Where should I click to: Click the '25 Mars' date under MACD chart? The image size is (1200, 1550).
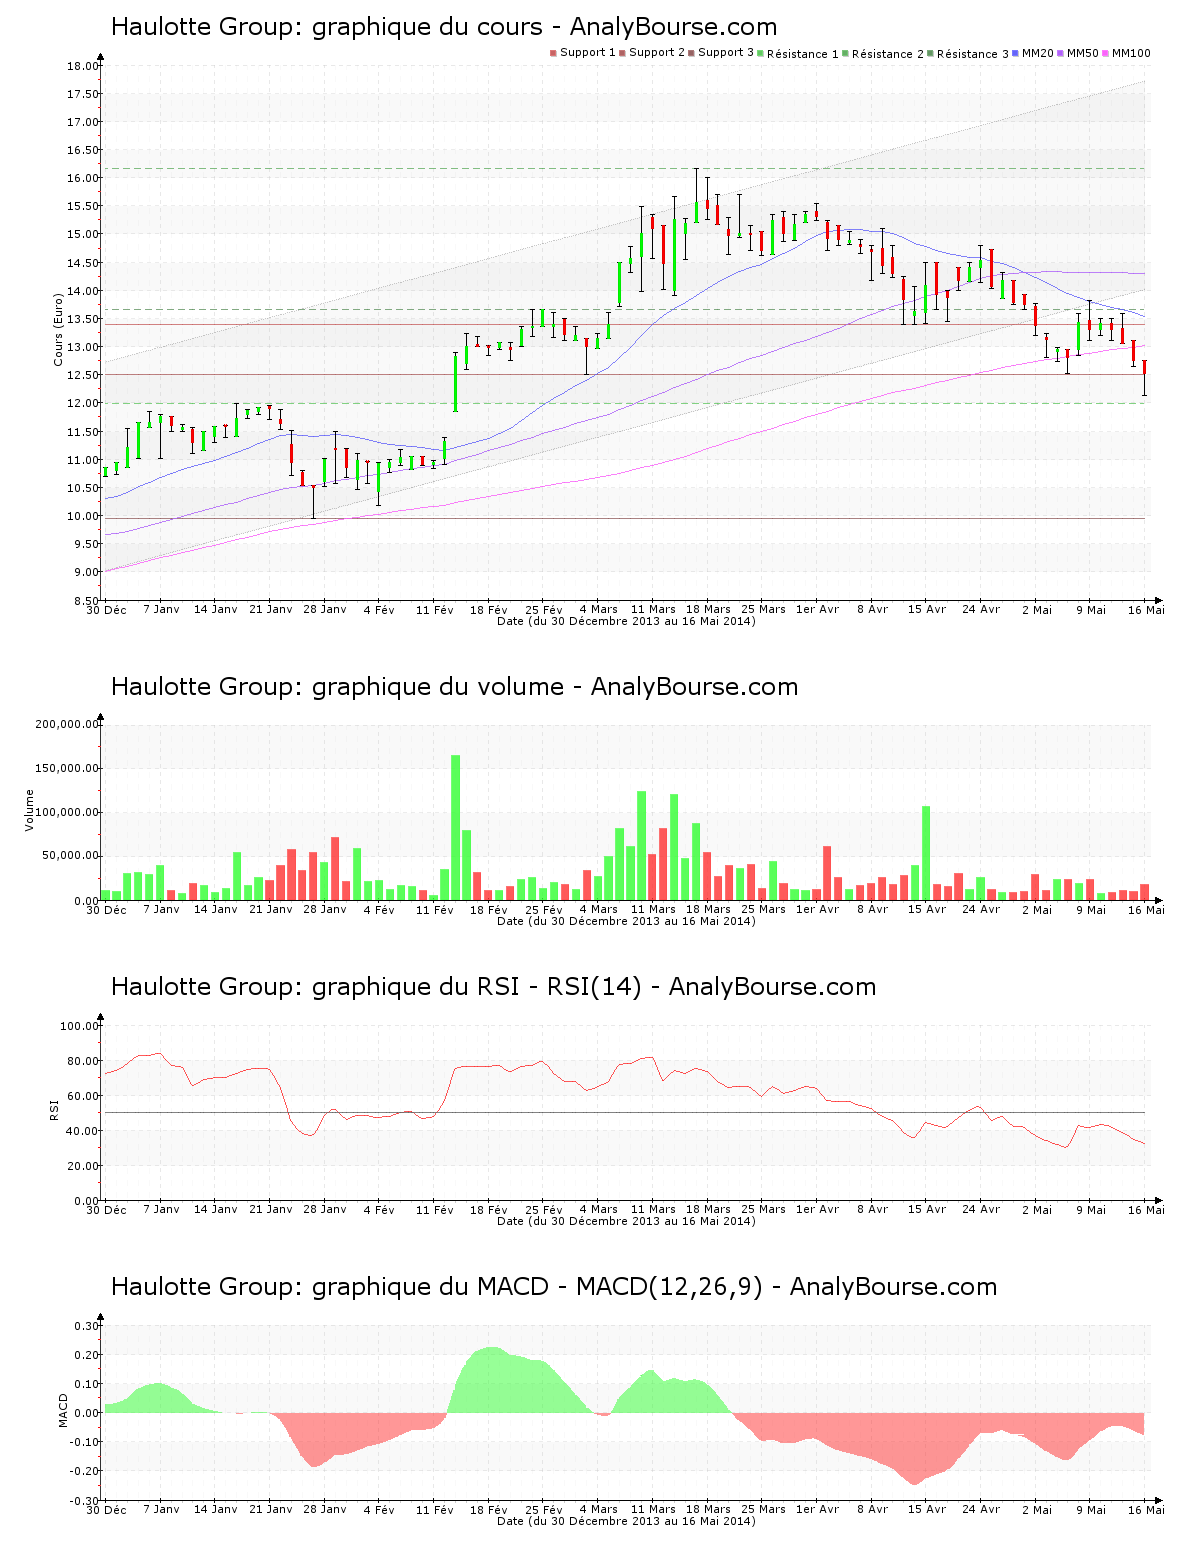(764, 1510)
